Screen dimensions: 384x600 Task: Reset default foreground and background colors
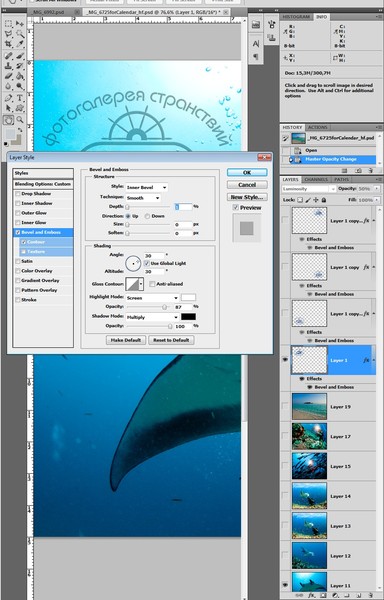tap(6, 145)
